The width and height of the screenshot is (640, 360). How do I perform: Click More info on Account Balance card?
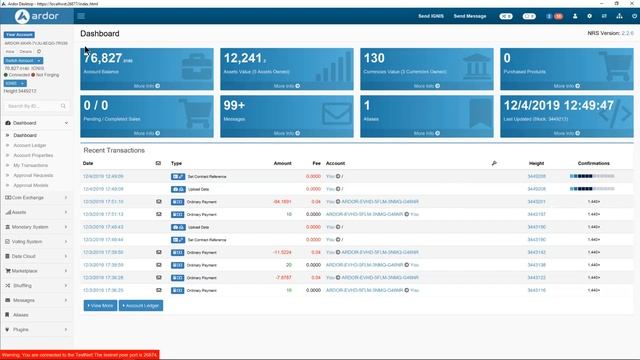[147, 86]
